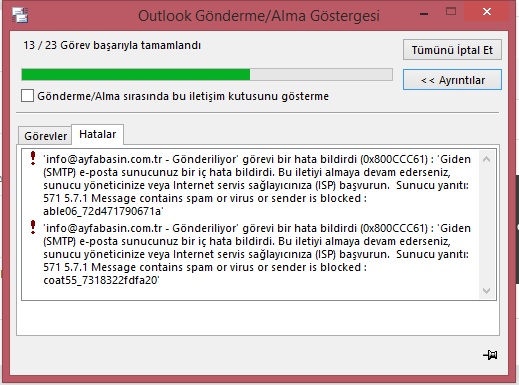The height and width of the screenshot is (385, 519).
Task: Select the error message ending with coat55_7318322fdfa20
Action: pyautogui.click(x=257, y=254)
